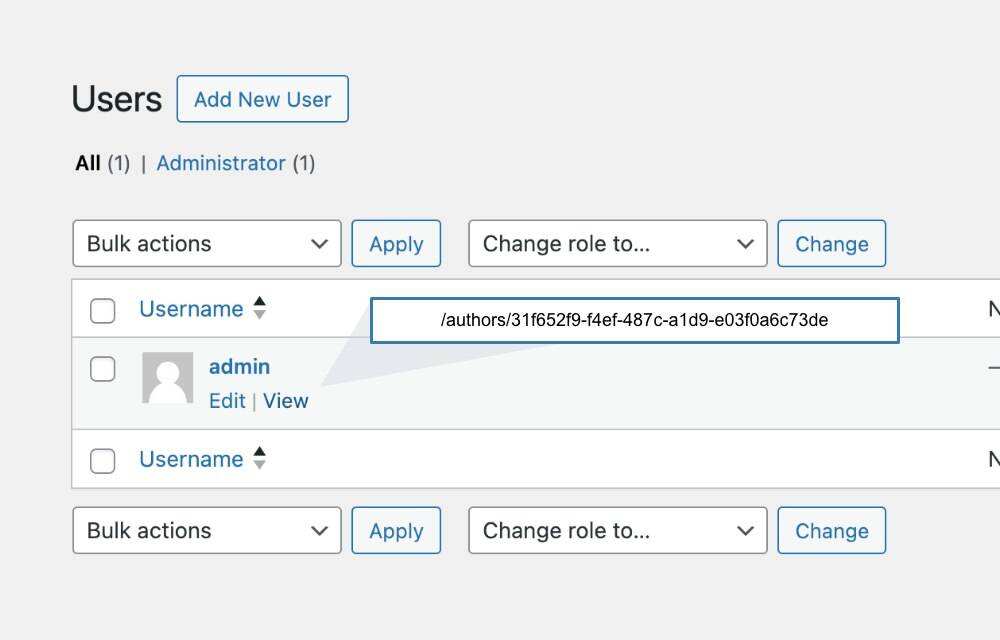The width and height of the screenshot is (1000, 640).
Task: Expand the bottom Change role to dropdown
Action: coord(617,531)
